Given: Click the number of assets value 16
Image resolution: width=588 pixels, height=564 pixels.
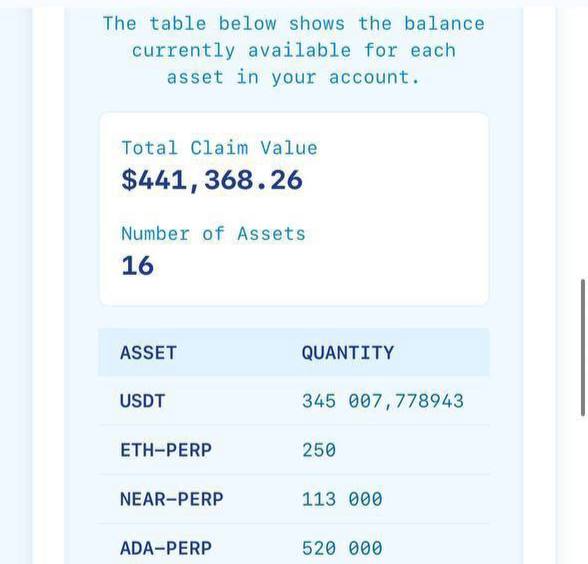Looking at the screenshot, I should click(x=137, y=266).
